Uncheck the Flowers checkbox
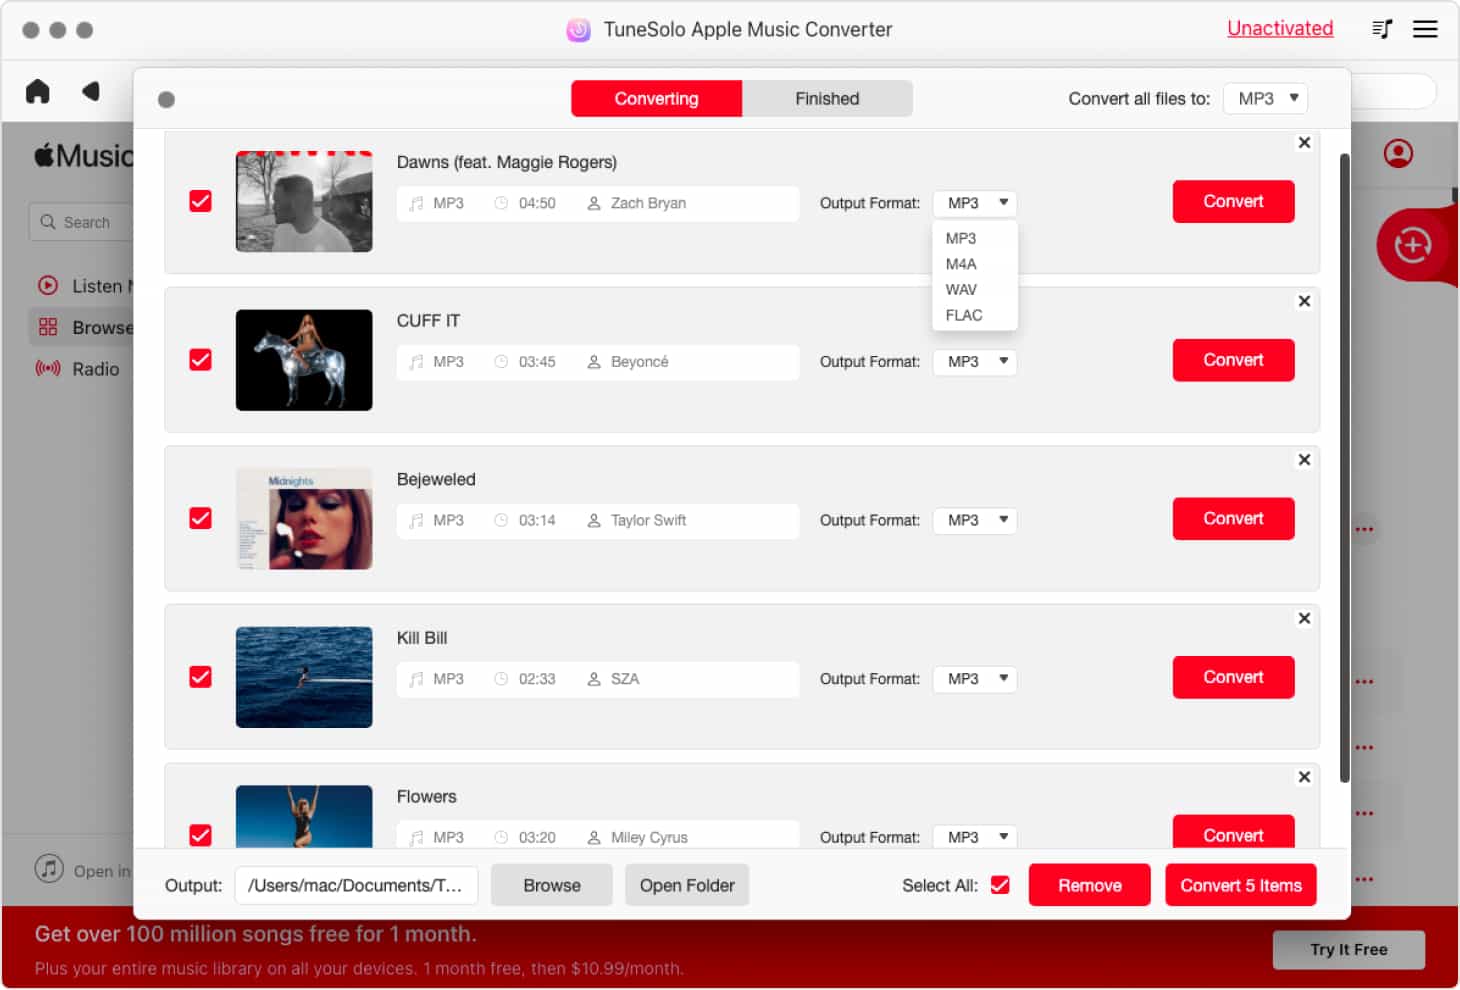1460x990 pixels. coord(200,835)
